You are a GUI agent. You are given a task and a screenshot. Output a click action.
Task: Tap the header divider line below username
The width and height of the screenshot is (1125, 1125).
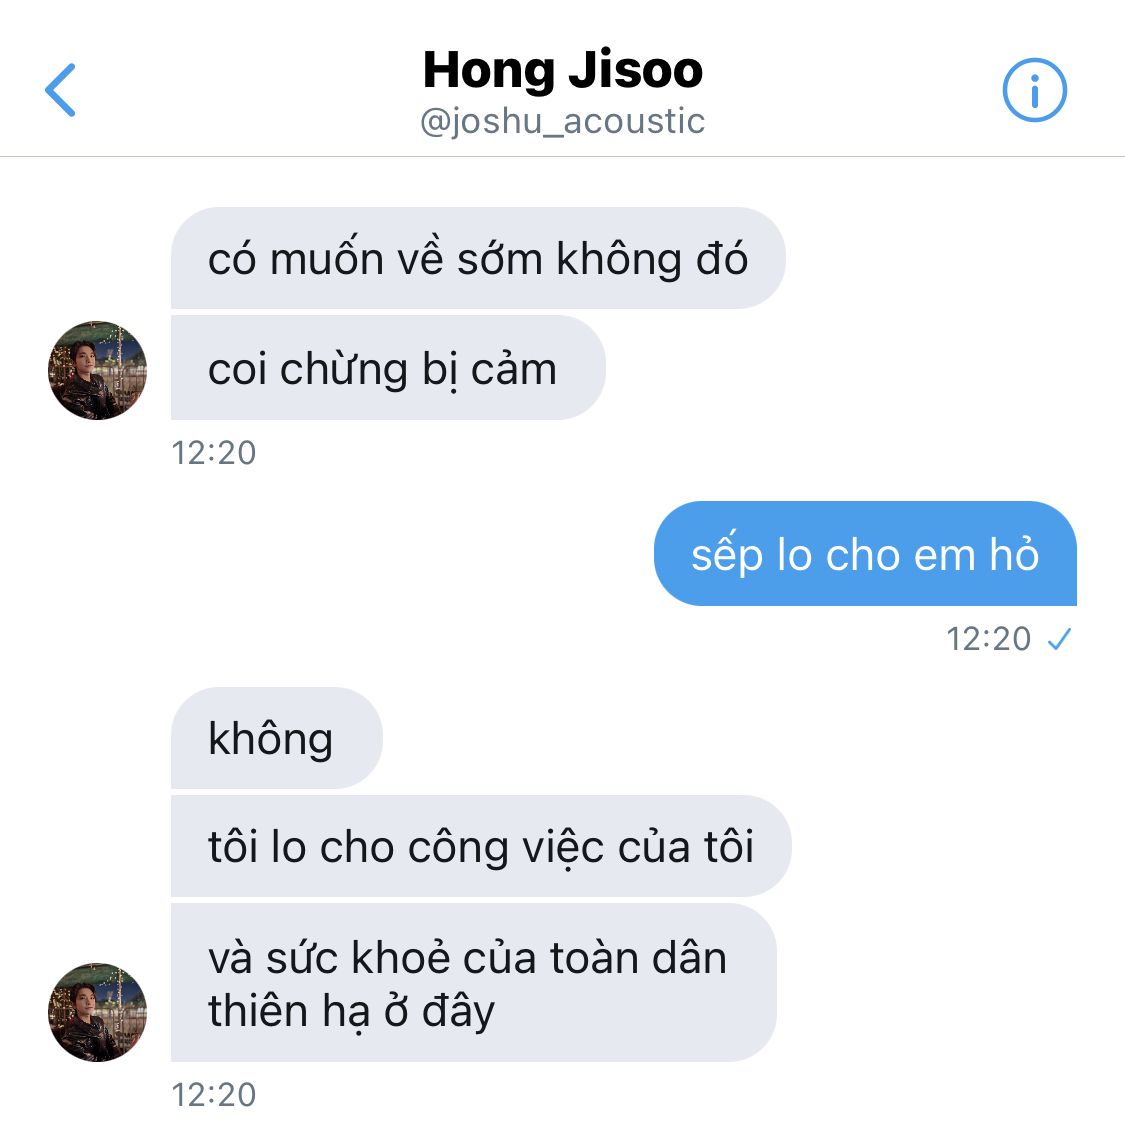[x=562, y=156]
